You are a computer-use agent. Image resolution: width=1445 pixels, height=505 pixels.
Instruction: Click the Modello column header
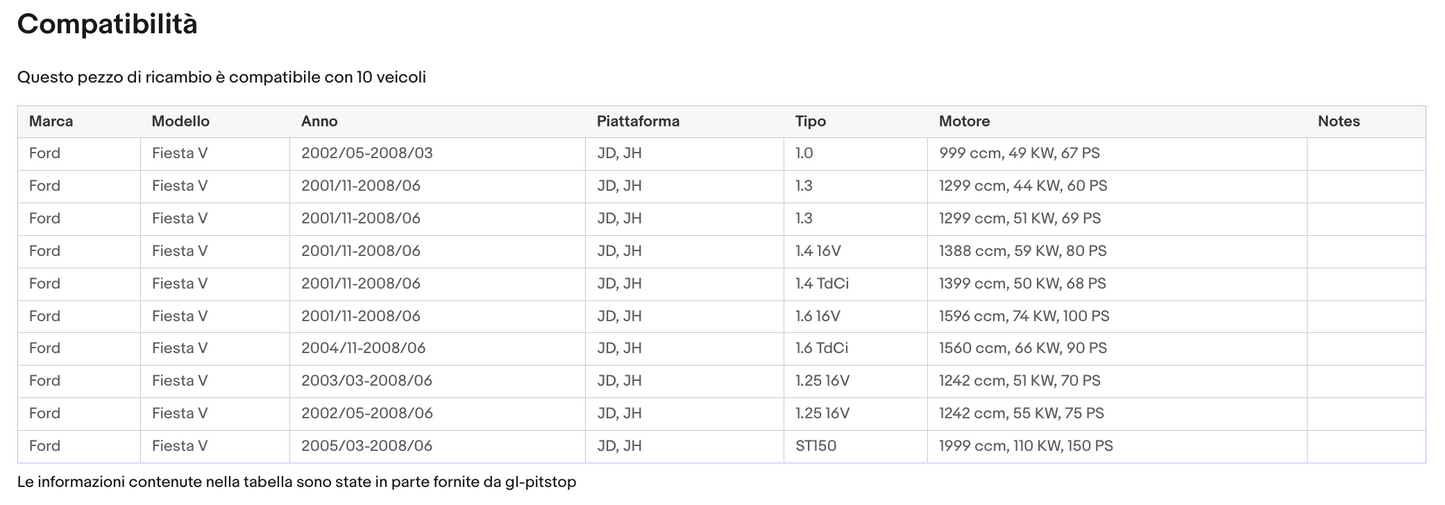point(180,121)
